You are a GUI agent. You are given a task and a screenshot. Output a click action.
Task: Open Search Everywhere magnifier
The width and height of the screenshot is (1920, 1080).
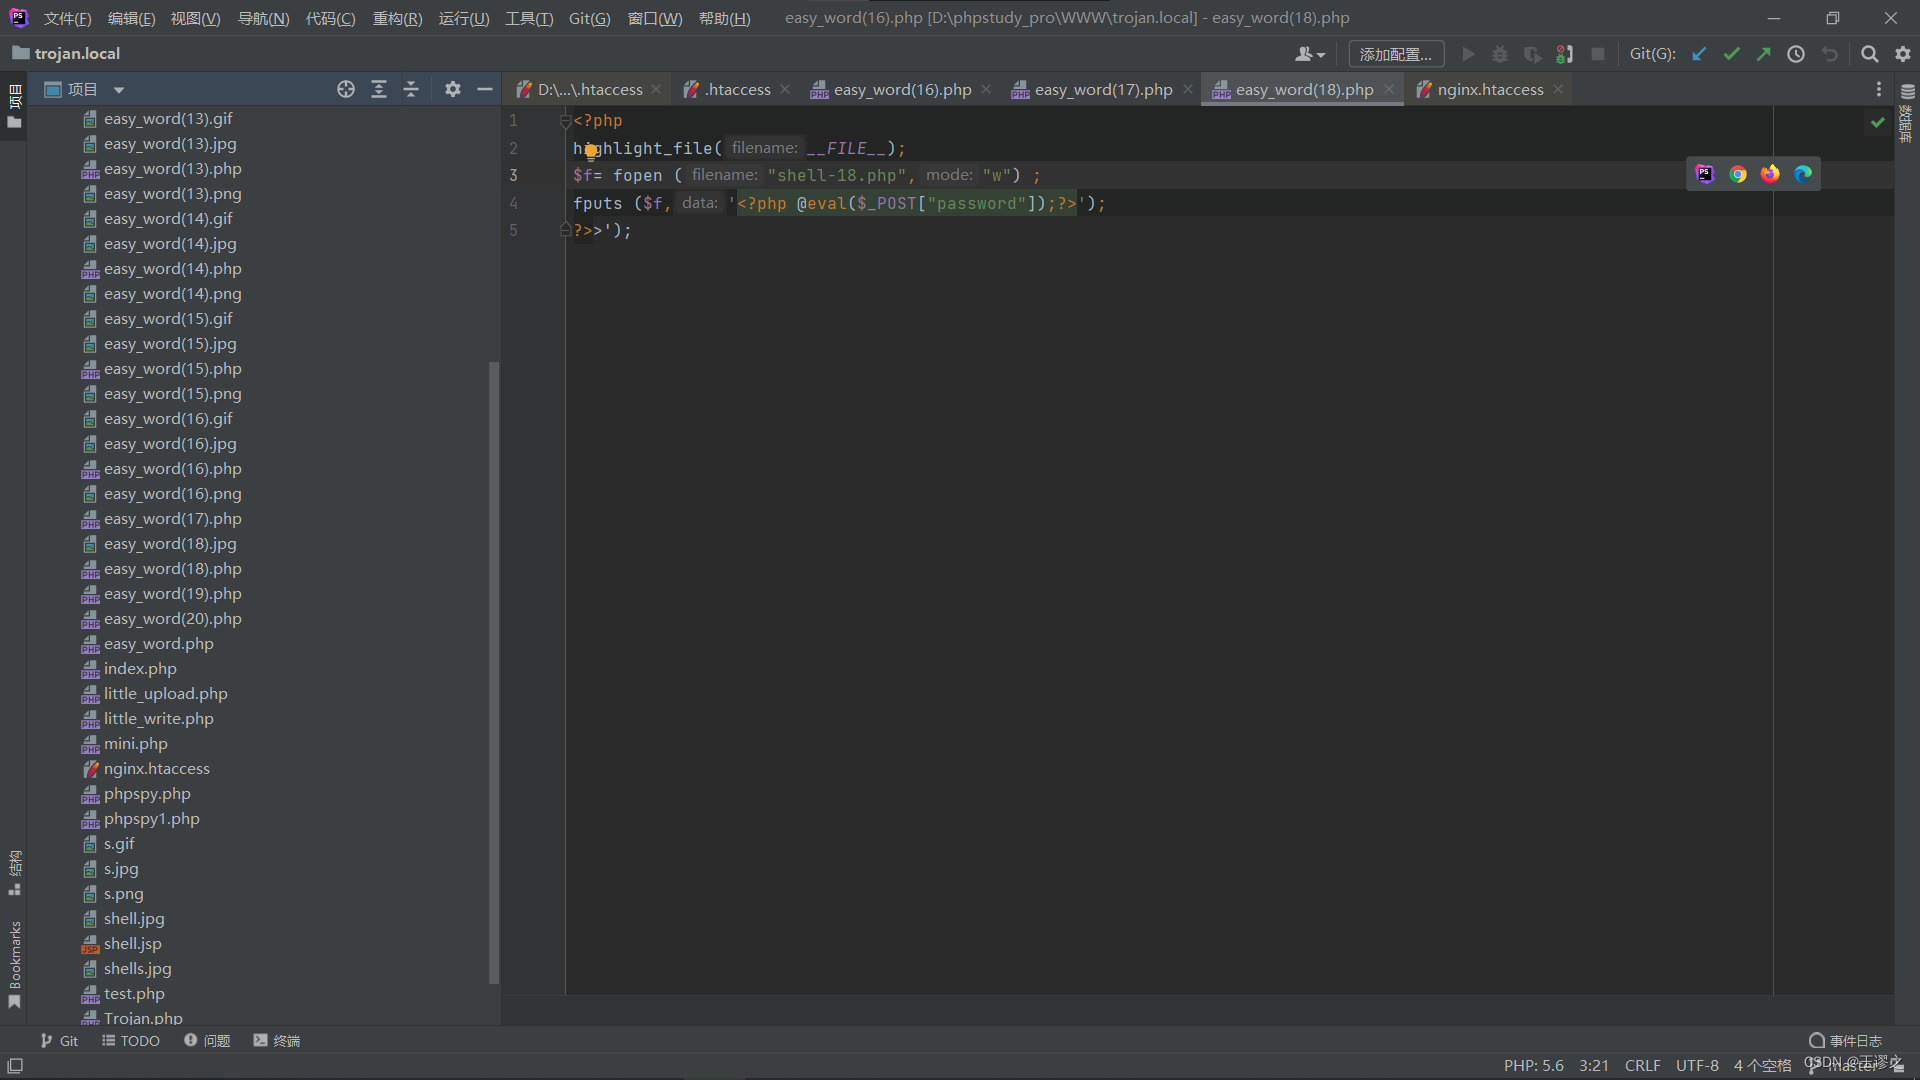1869,54
